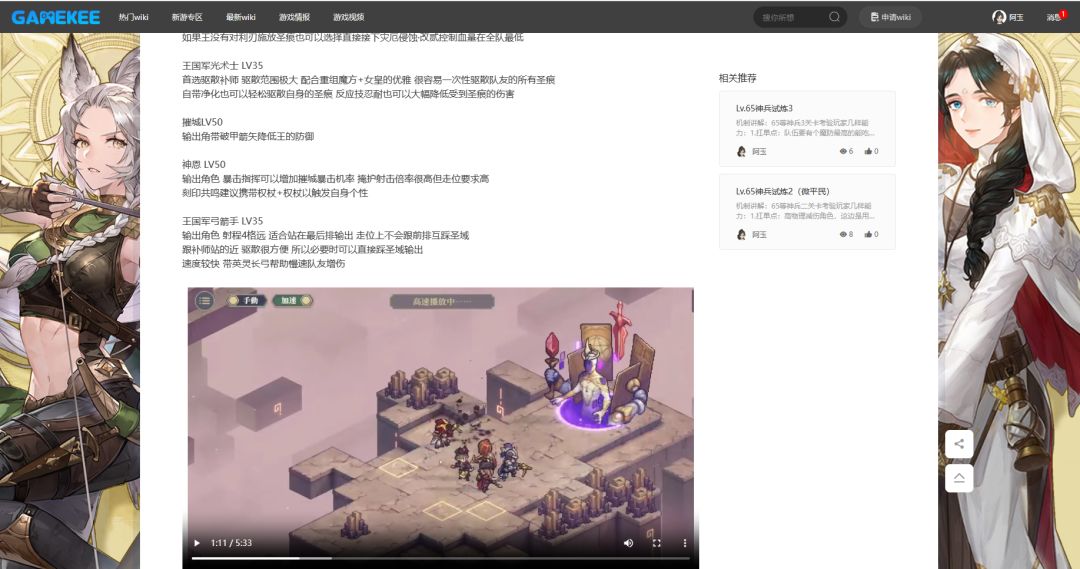Viewport: 1080px width, 569px height.
Task: Click the 阿玉 author name on 神兵试炼2 card
Action: (x=759, y=235)
